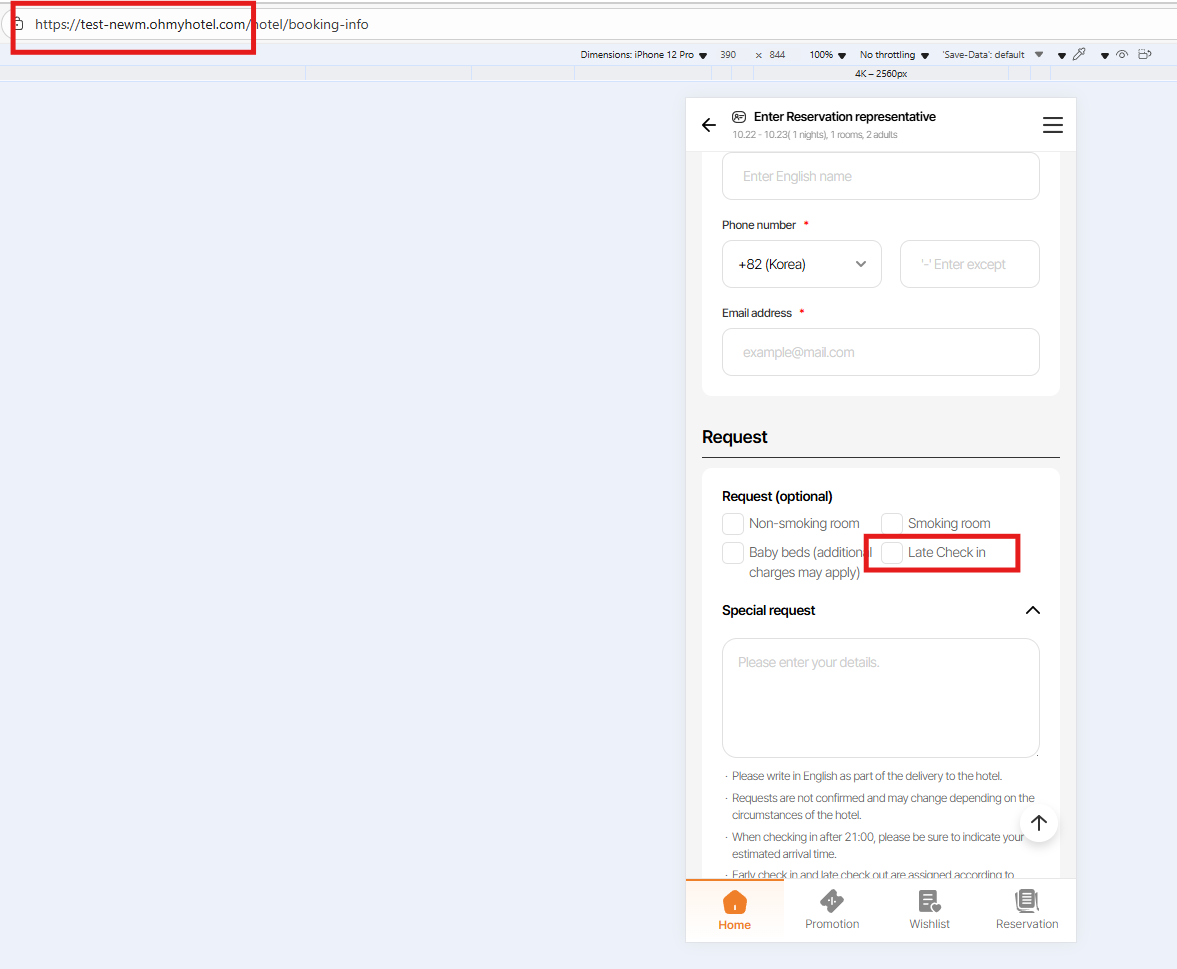This screenshot has width=1177, height=969.
Task: Go back using the left arrow icon
Action: click(x=709, y=125)
